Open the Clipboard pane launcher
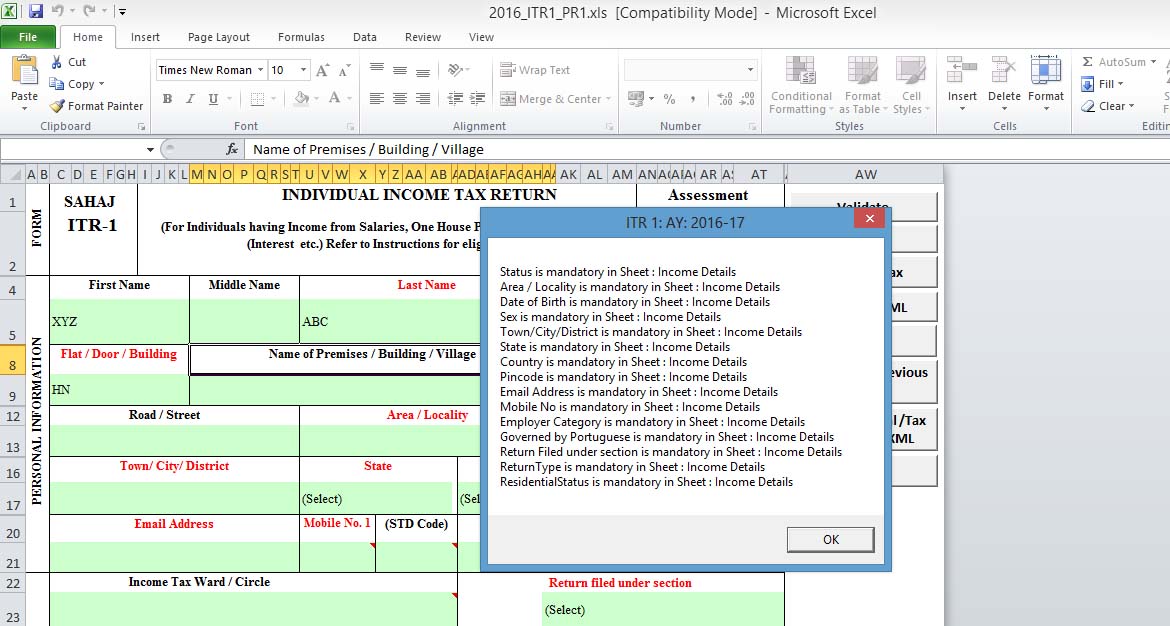 tap(142, 127)
